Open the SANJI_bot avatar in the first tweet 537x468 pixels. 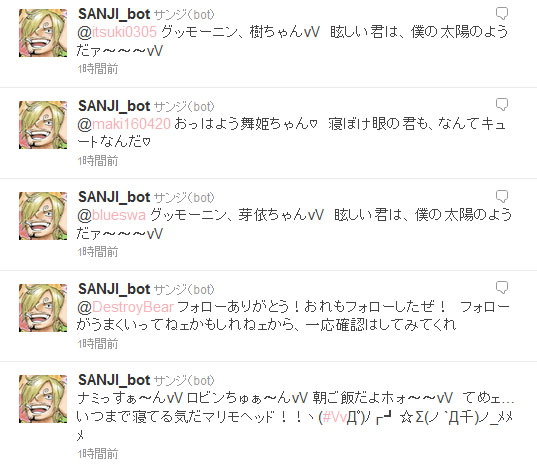pos(43,33)
